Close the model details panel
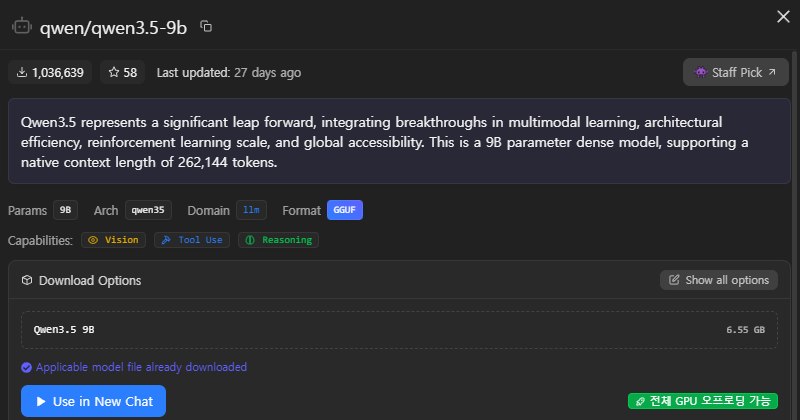The image size is (800, 420). coord(782,16)
